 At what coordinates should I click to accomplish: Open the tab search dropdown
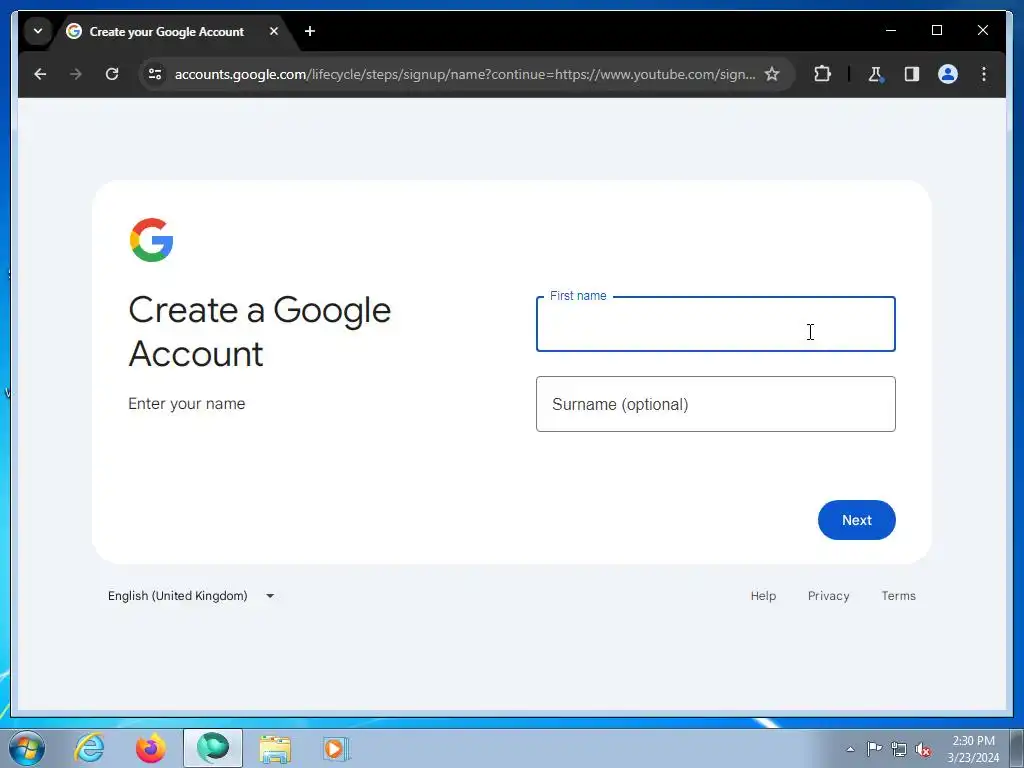[38, 31]
